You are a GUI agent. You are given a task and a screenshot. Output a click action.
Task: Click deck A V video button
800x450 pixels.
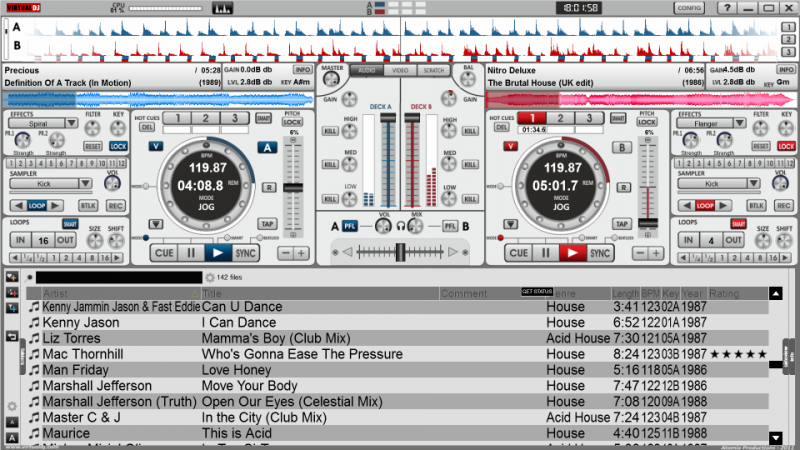[156, 146]
